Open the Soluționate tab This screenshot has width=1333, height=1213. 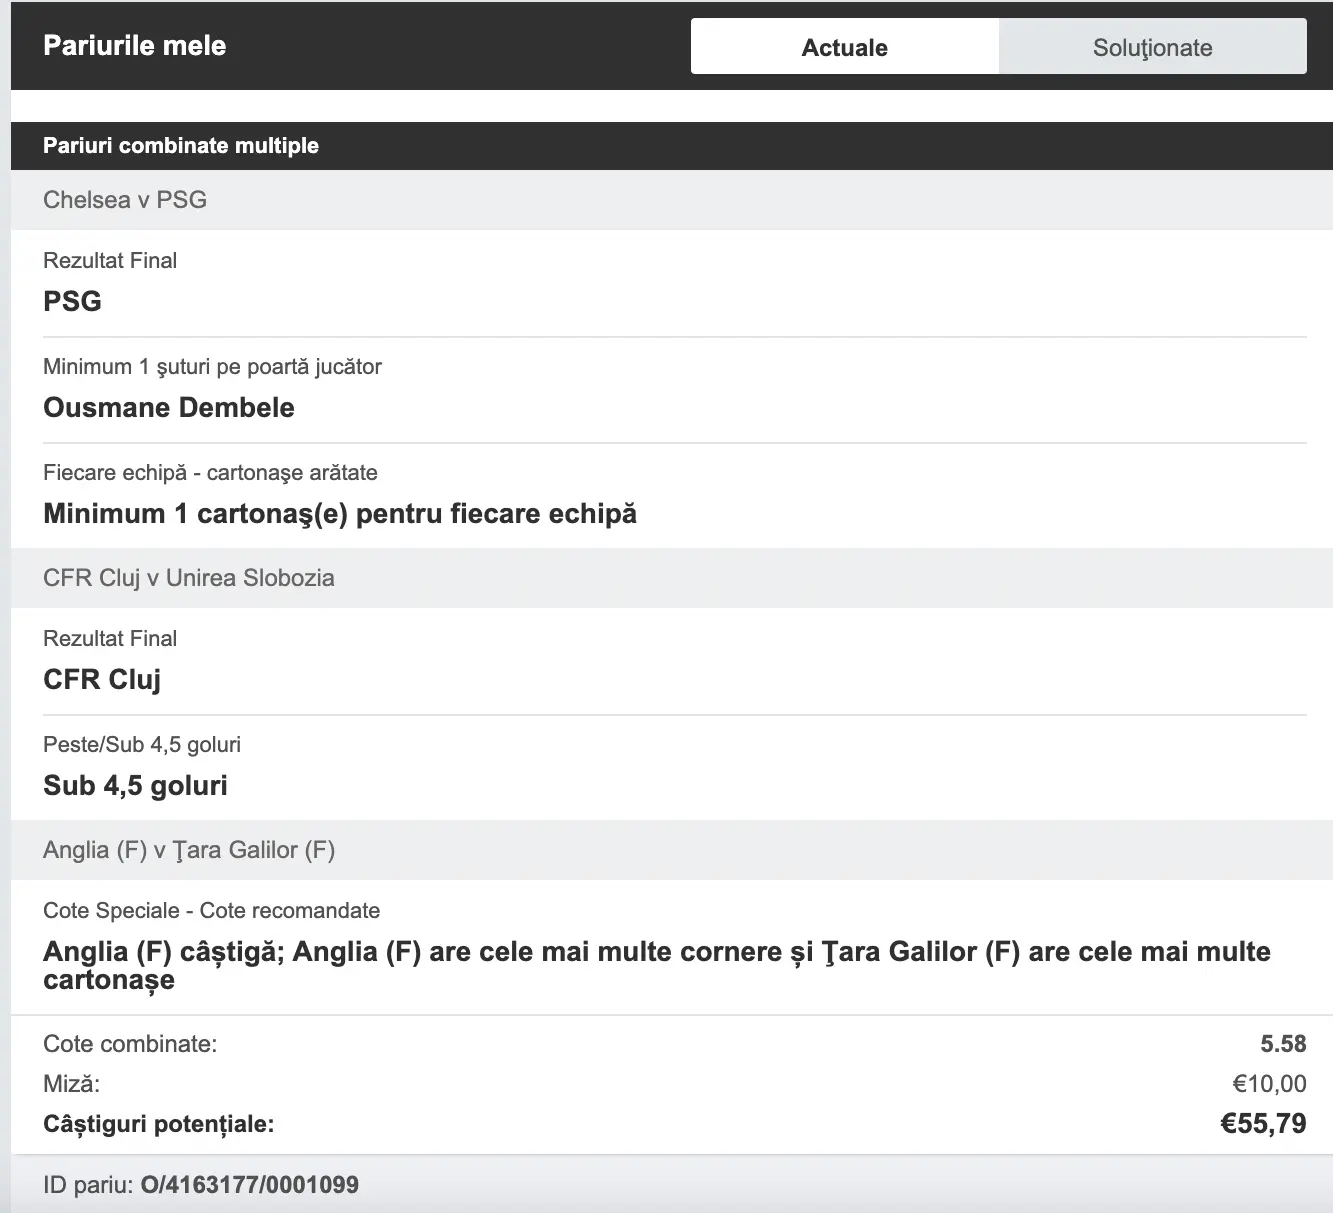(1152, 47)
